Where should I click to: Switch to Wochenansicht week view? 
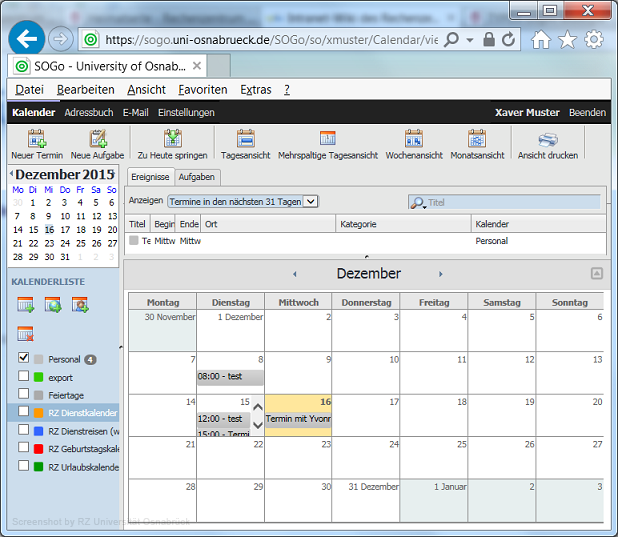[x=414, y=144]
